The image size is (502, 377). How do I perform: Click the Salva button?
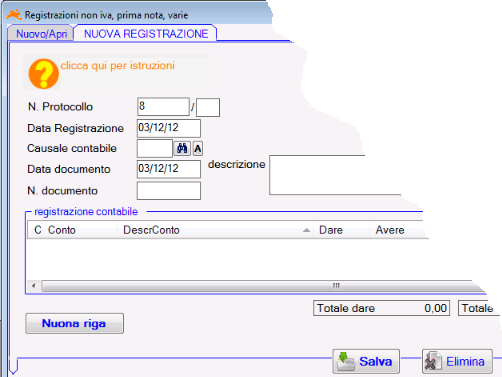(x=366, y=361)
